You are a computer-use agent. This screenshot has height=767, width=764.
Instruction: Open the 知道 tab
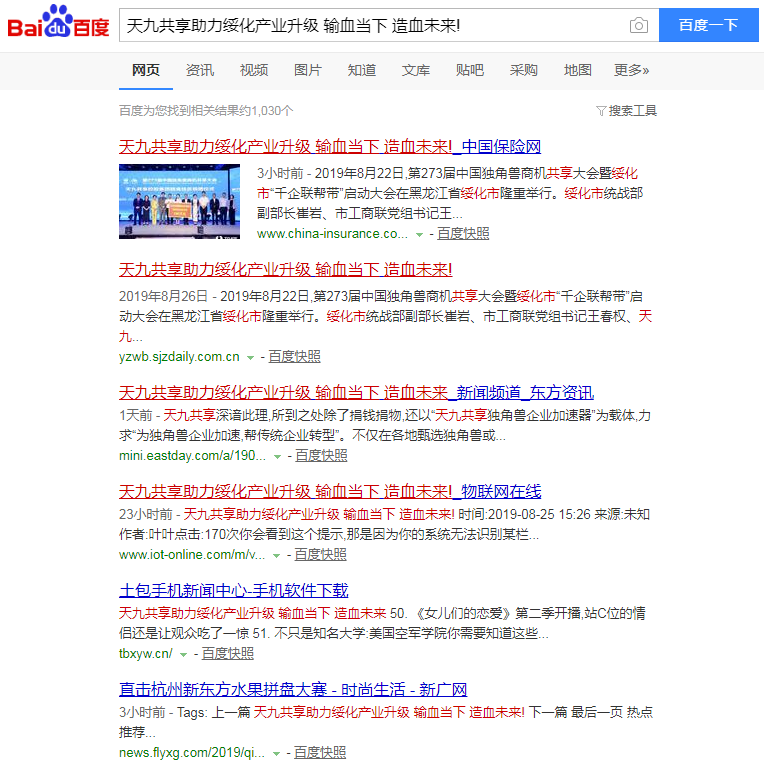362,70
